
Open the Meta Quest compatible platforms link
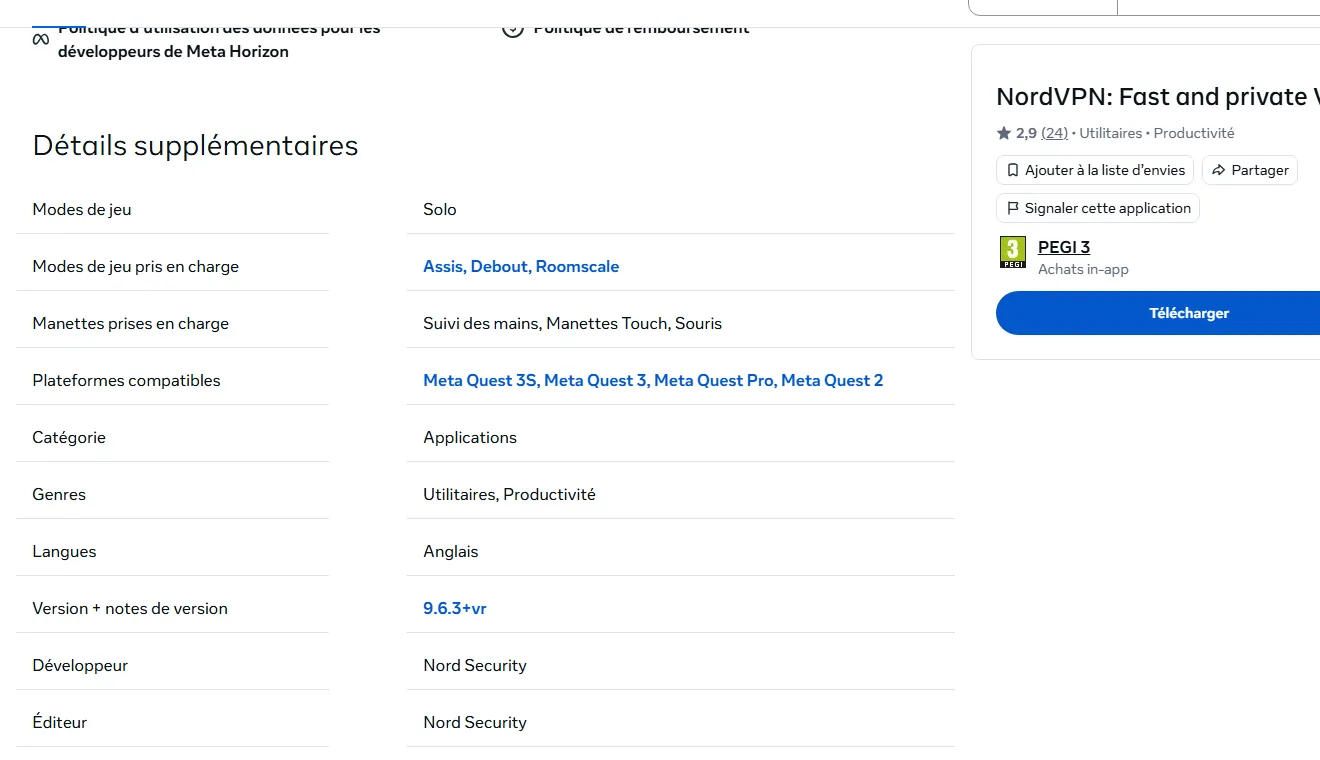coord(653,380)
